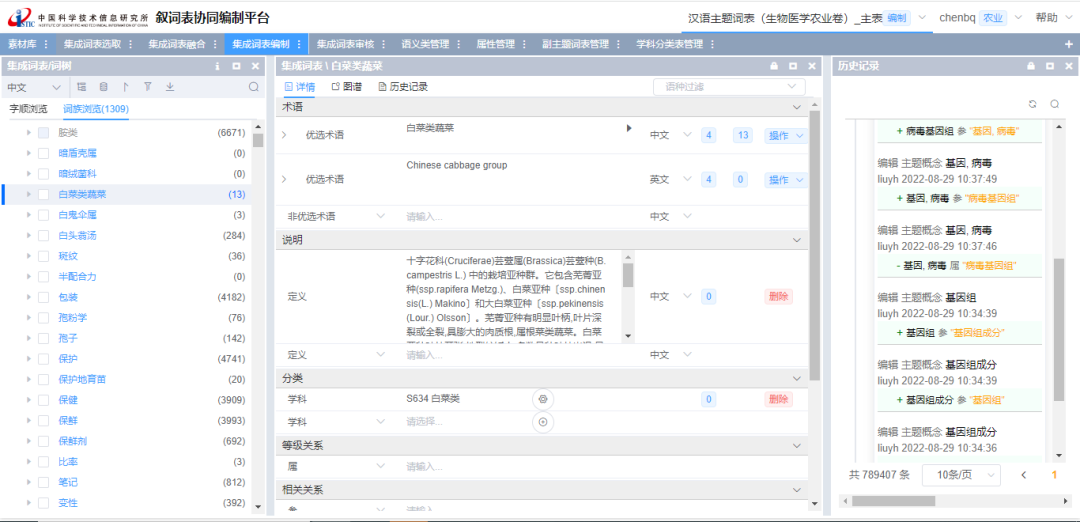Open search in the 集成词表/词树 panel
1080x522 pixels.
(x=253, y=87)
